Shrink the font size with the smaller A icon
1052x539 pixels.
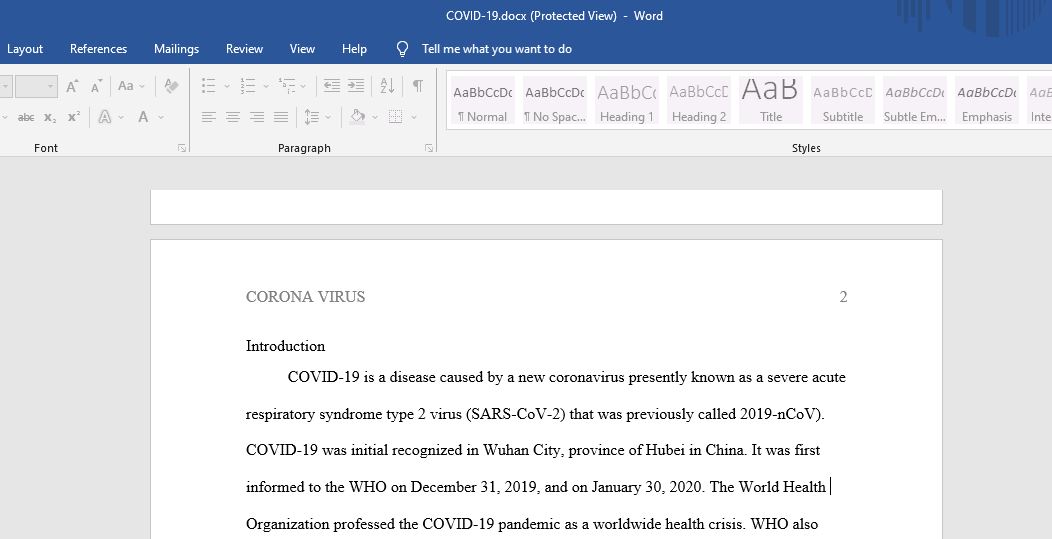coord(97,86)
